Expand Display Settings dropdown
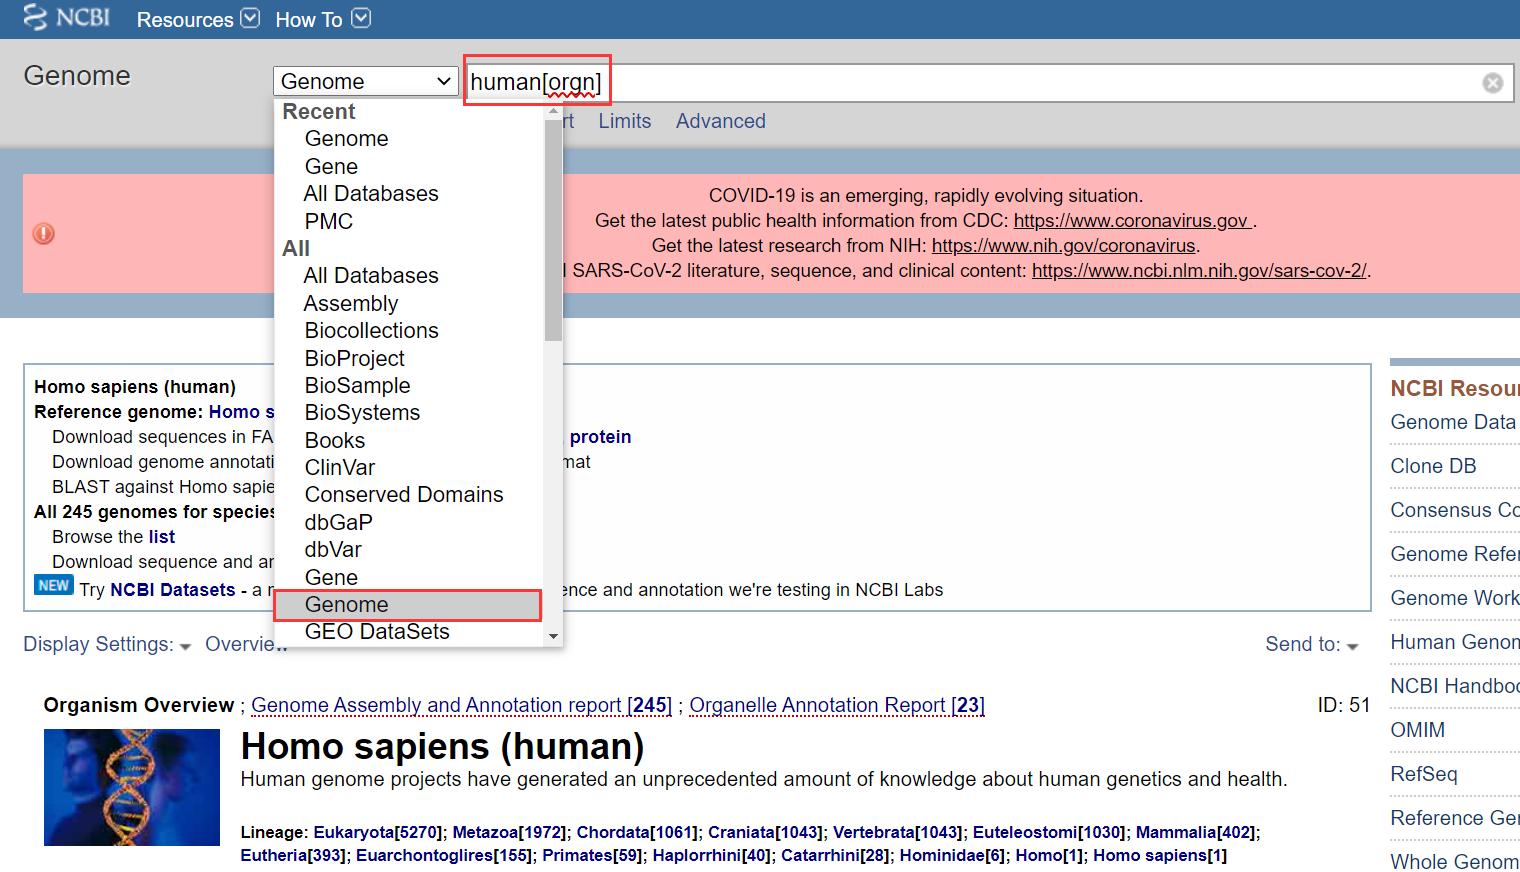Screen dimensions: 1520x872 tap(107, 645)
